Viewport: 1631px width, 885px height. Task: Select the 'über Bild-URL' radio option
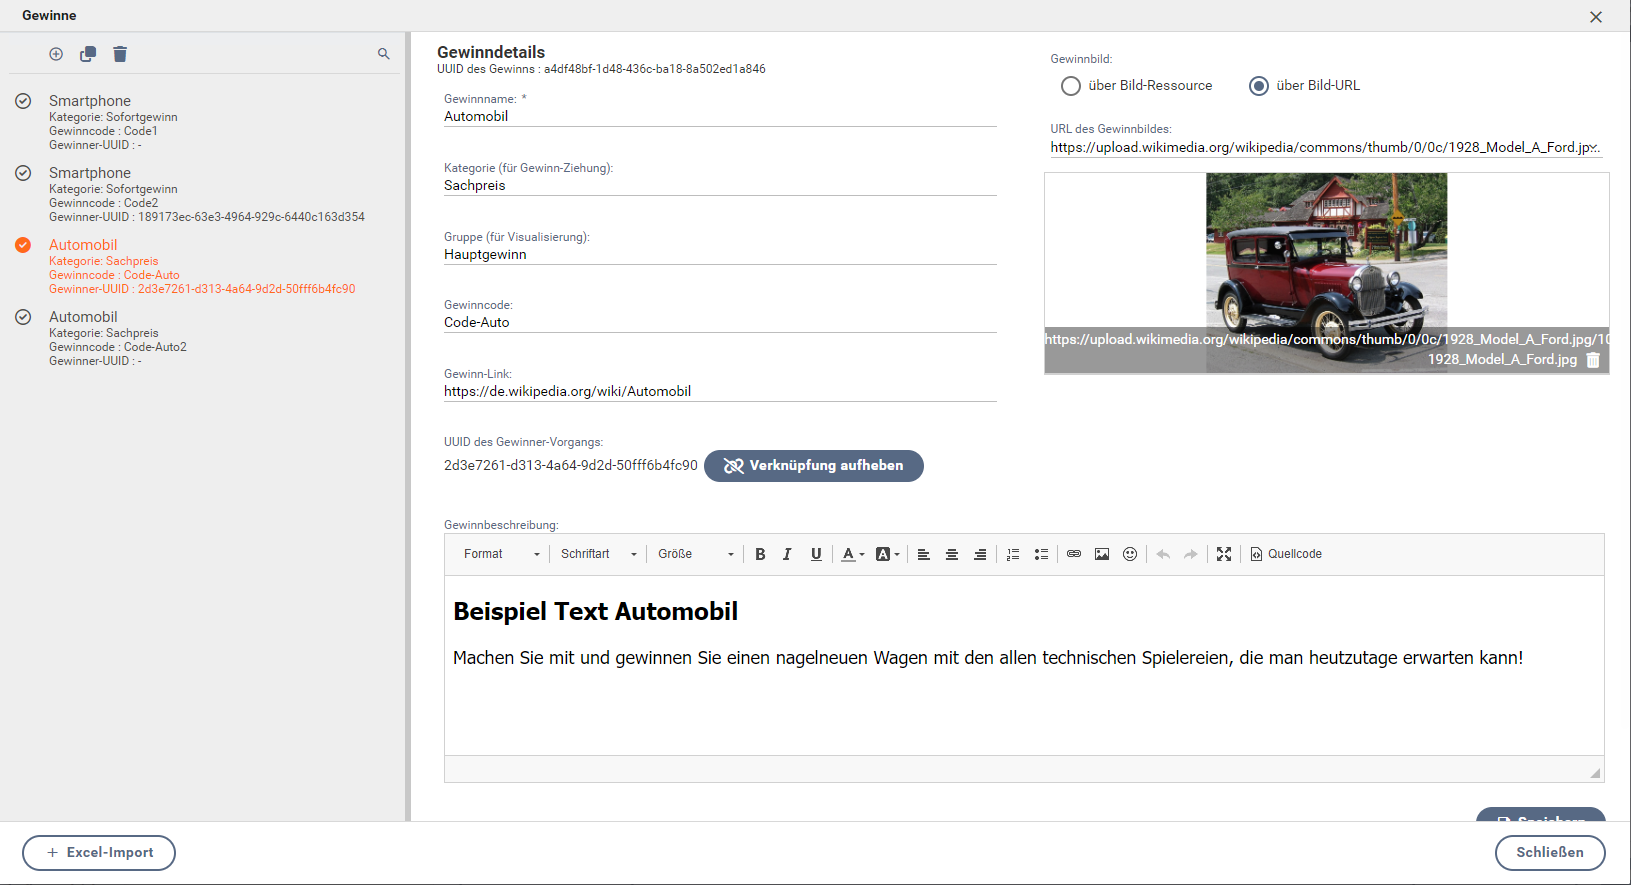tap(1259, 86)
